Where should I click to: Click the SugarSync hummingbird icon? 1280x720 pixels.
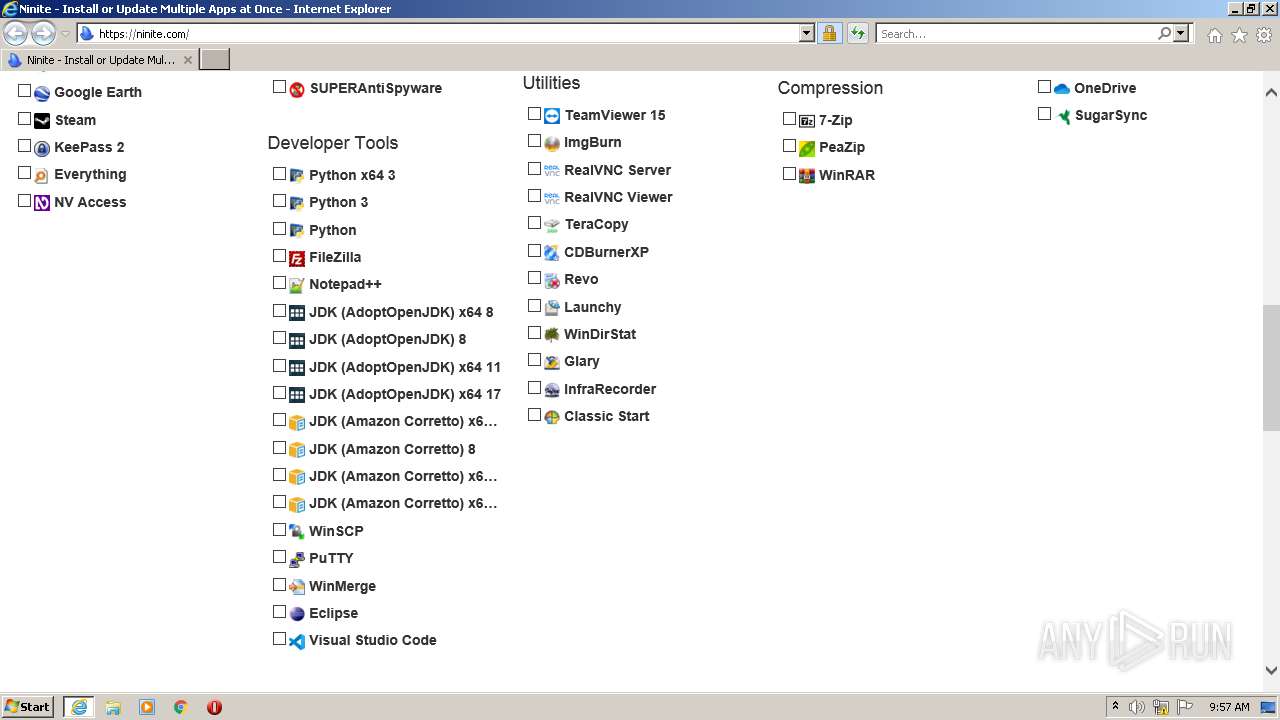coord(1063,116)
